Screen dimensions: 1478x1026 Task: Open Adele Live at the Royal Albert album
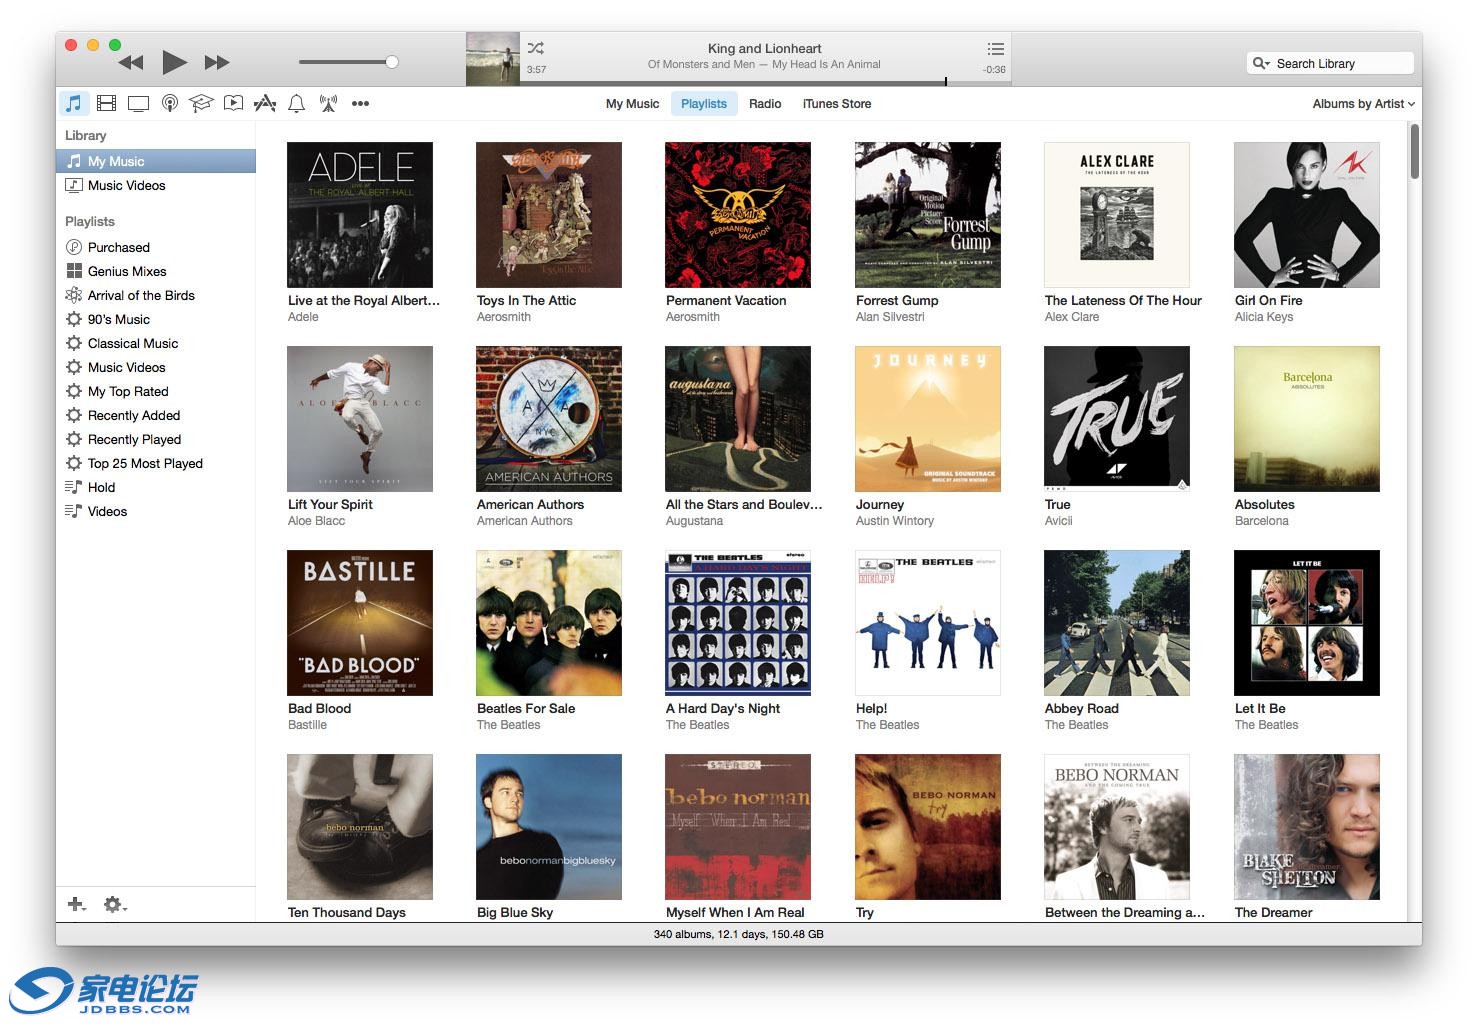point(360,215)
